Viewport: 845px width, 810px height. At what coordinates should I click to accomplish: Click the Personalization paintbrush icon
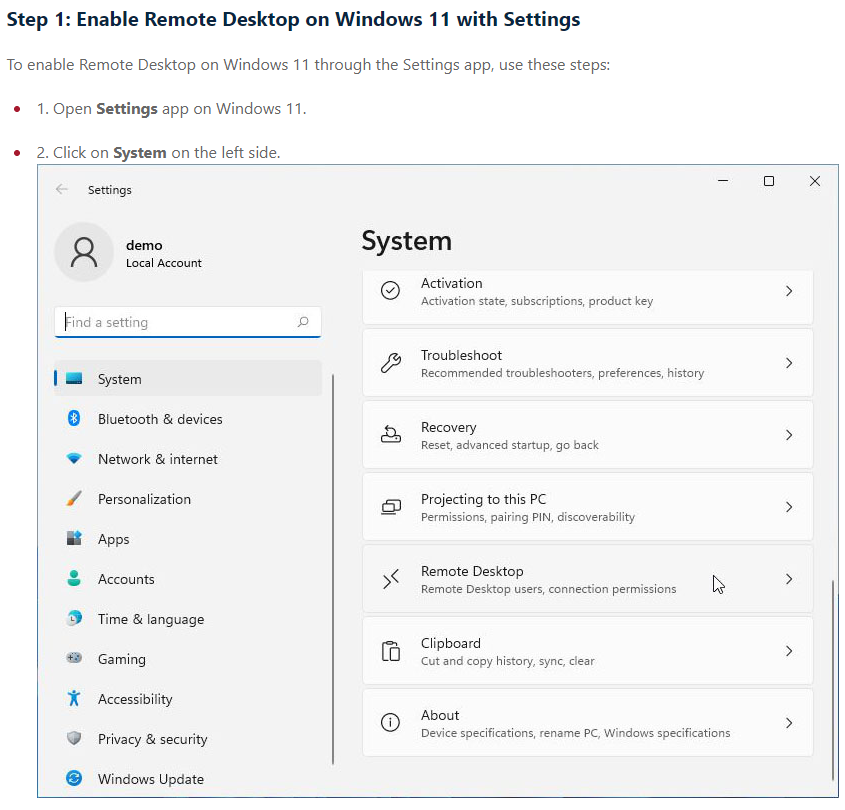click(x=74, y=499)
